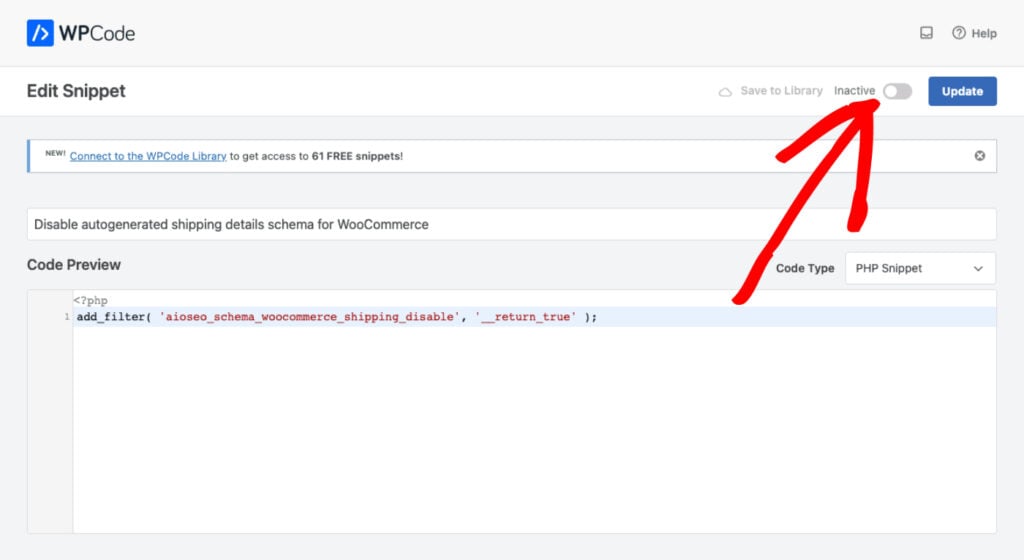Click the WPCode logo icon
Screen dimensions: 1024x560
[40, 33]
